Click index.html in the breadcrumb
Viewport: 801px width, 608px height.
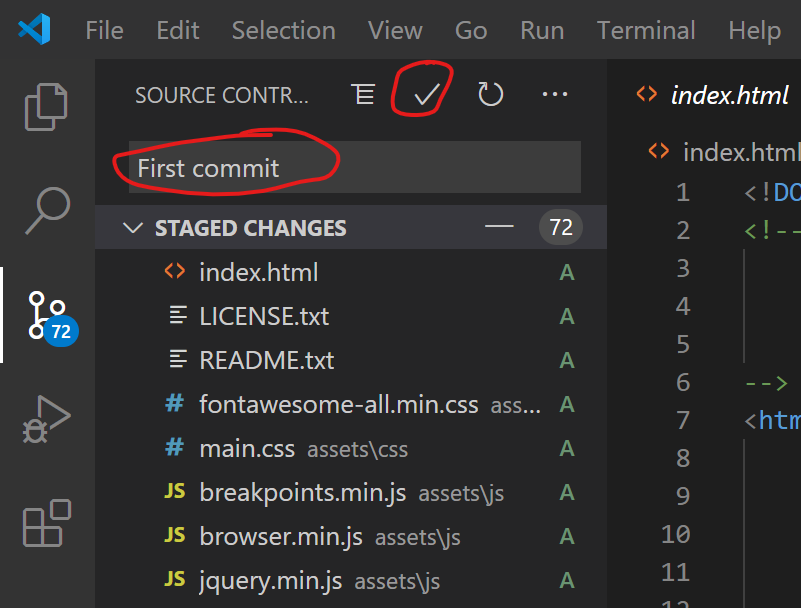click(738, 152)
